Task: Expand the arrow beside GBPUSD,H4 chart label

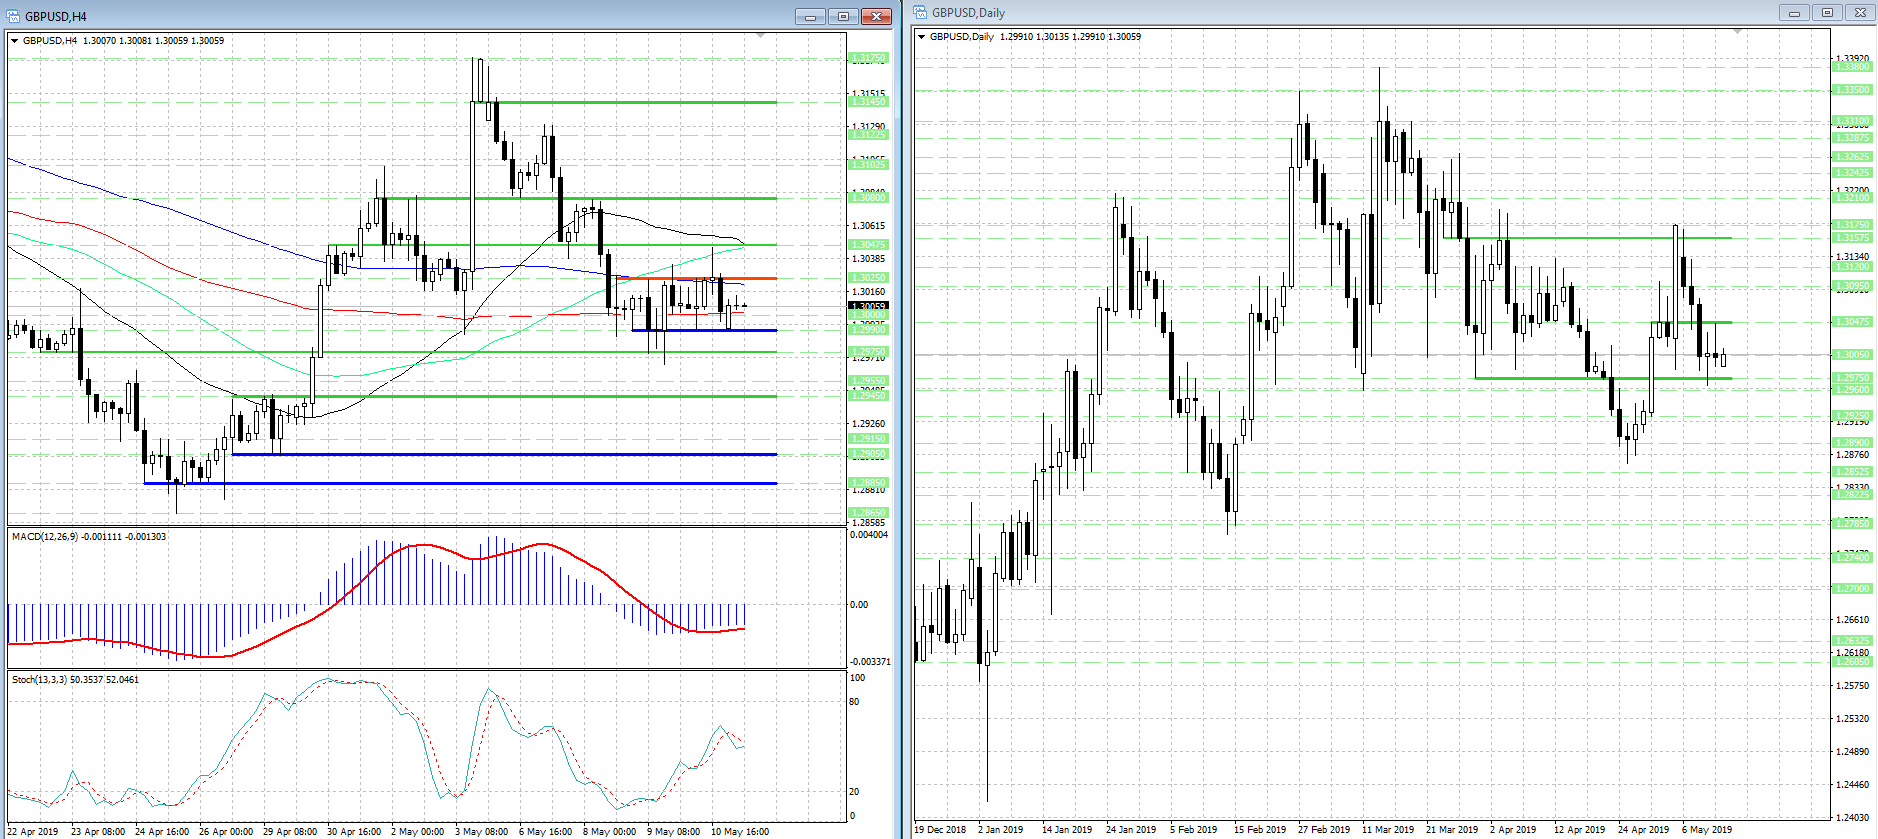Action: 14,41
